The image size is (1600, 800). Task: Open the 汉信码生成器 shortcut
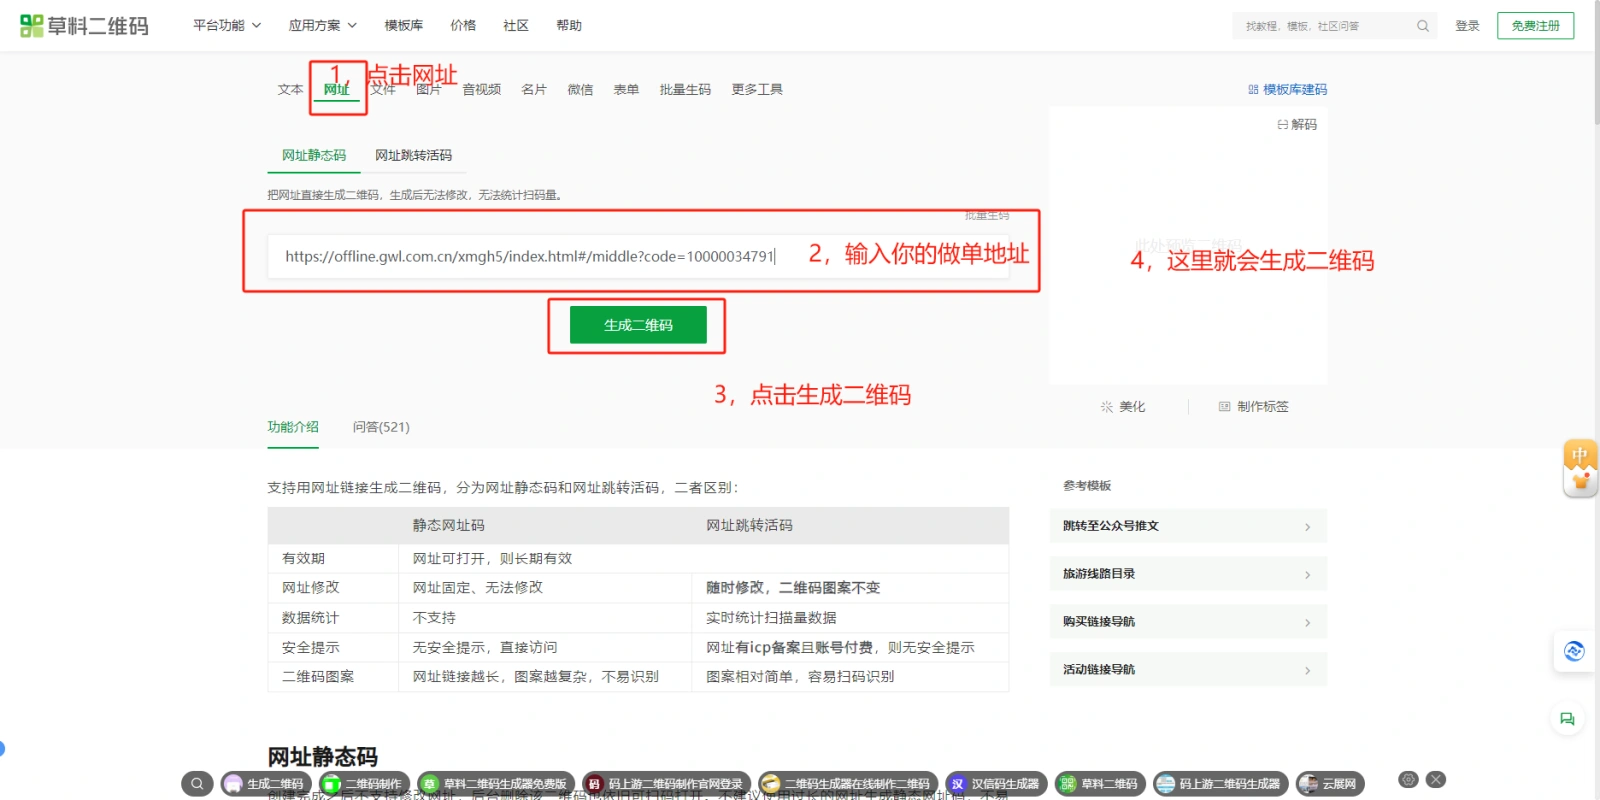click(x=996, y=784)
